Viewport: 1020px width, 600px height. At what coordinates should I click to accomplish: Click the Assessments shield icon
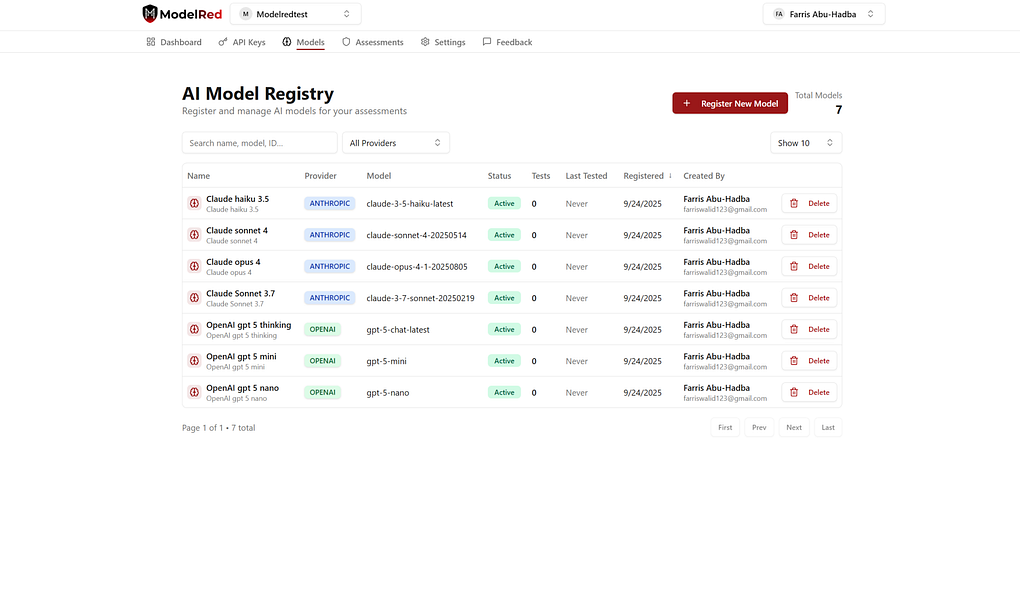point(346,42)
